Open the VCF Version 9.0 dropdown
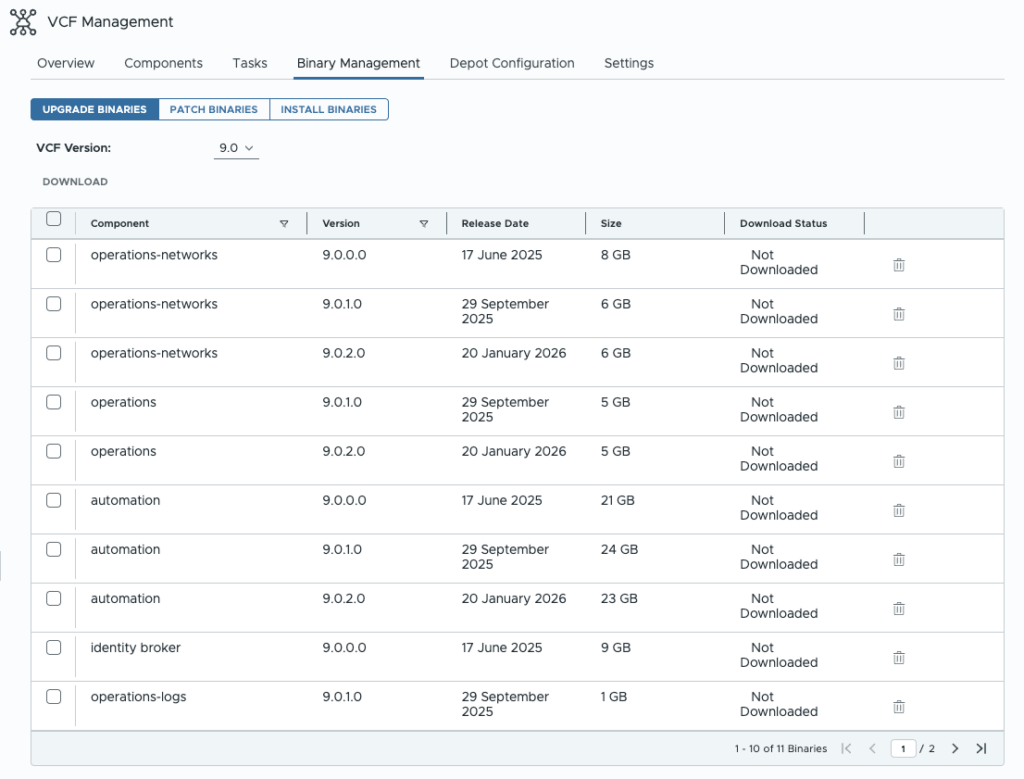1024x779 pixels. click(236, 148)
